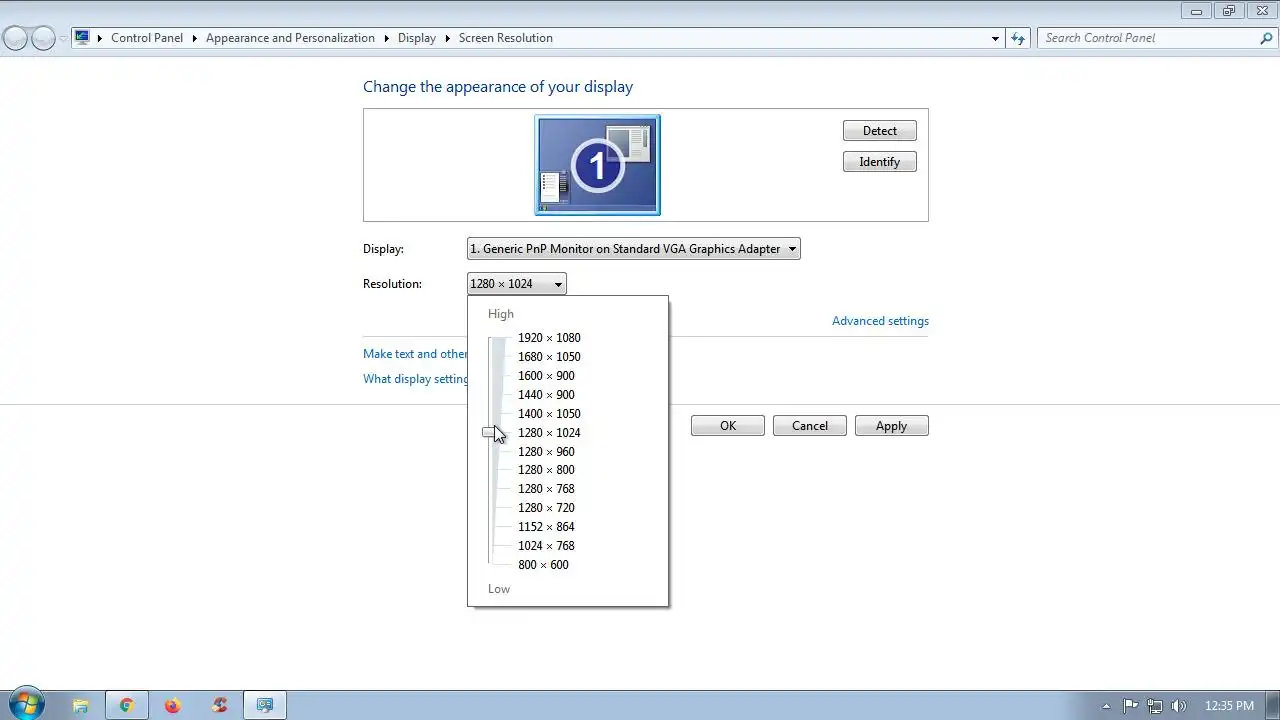This screenshot has height=720, width=1280.
Task: Select the monitor 1 display thumbnail
Action: click(597, 165)
